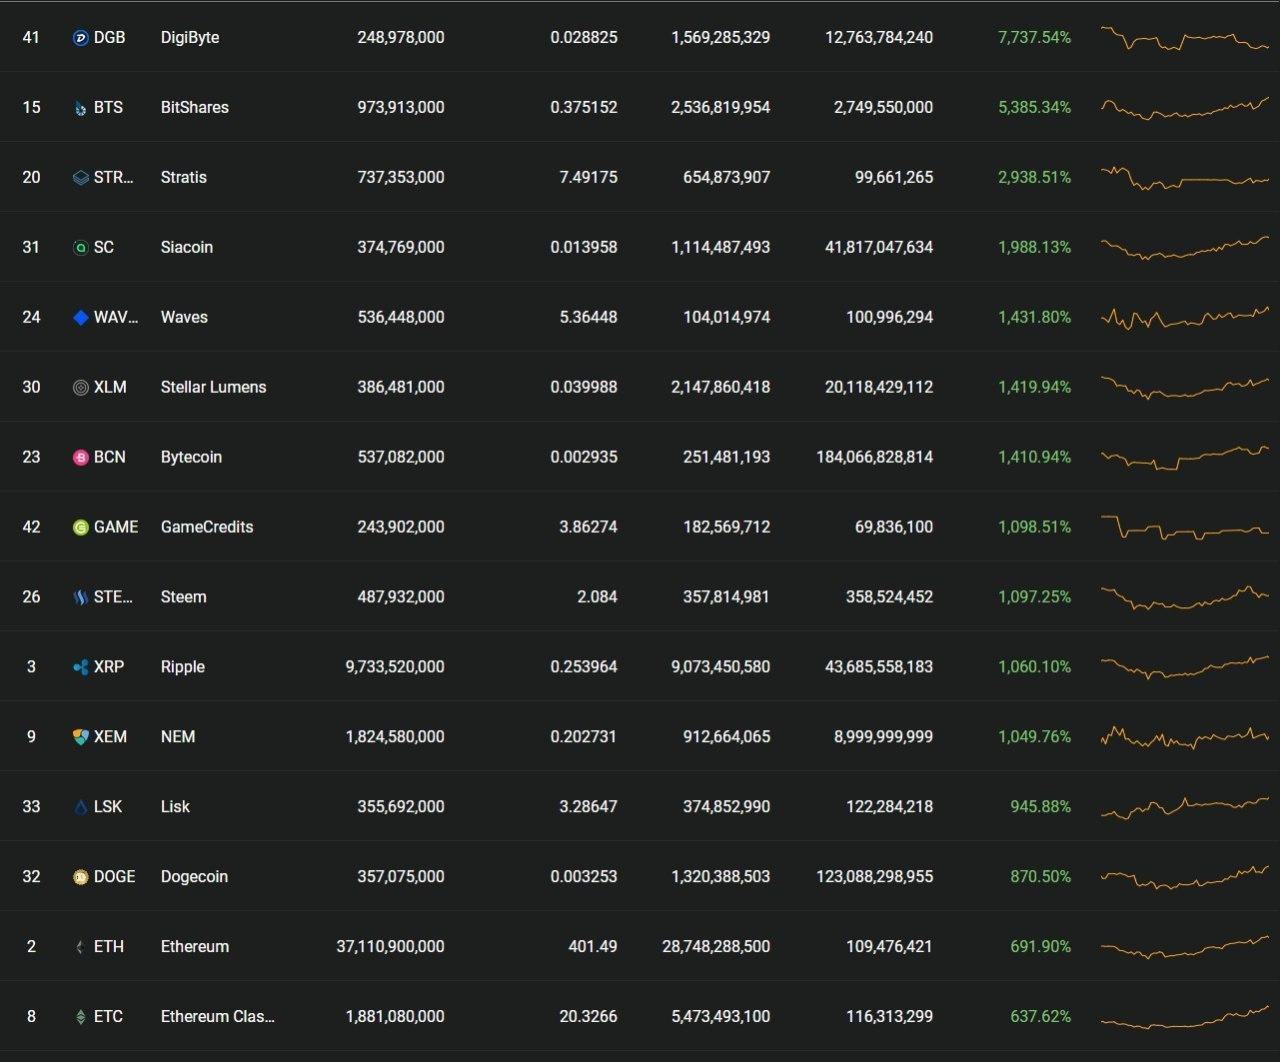Click the 2,938.51% change value
Image resolution: width=1280 pixels, height=1062 pixels.
(x=1034, y=177)
